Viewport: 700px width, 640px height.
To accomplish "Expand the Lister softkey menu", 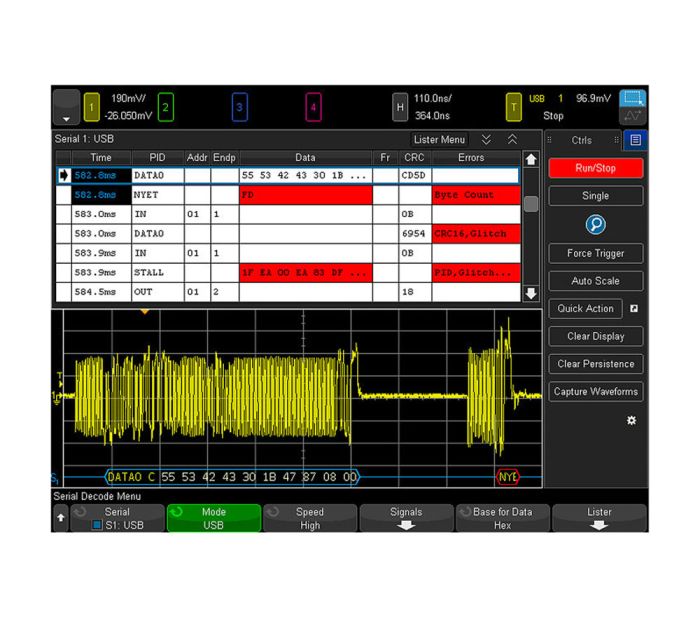I will 599,518.
